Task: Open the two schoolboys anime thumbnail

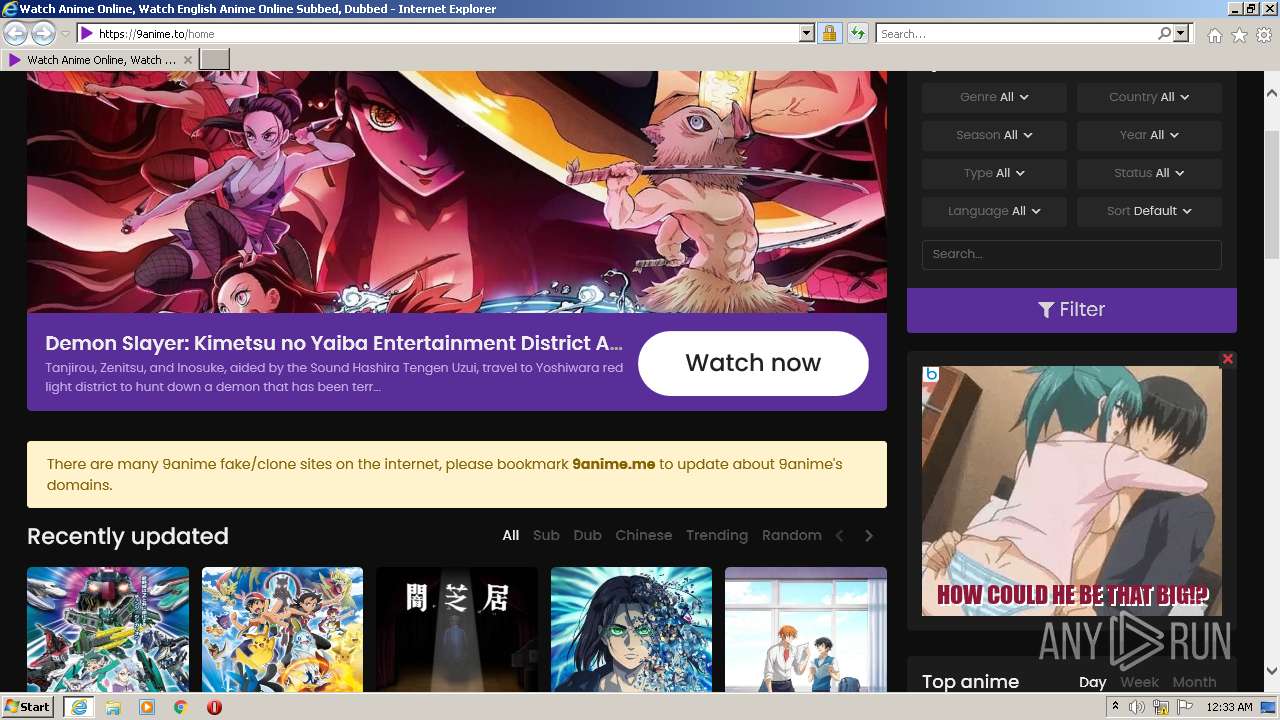Action: click(x=806, y=629)
